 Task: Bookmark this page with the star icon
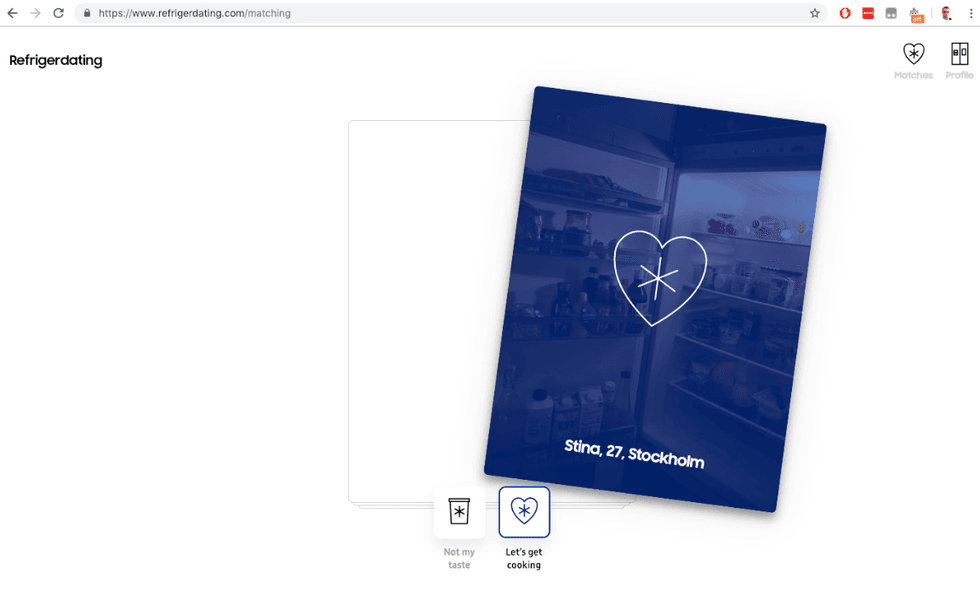815,13
